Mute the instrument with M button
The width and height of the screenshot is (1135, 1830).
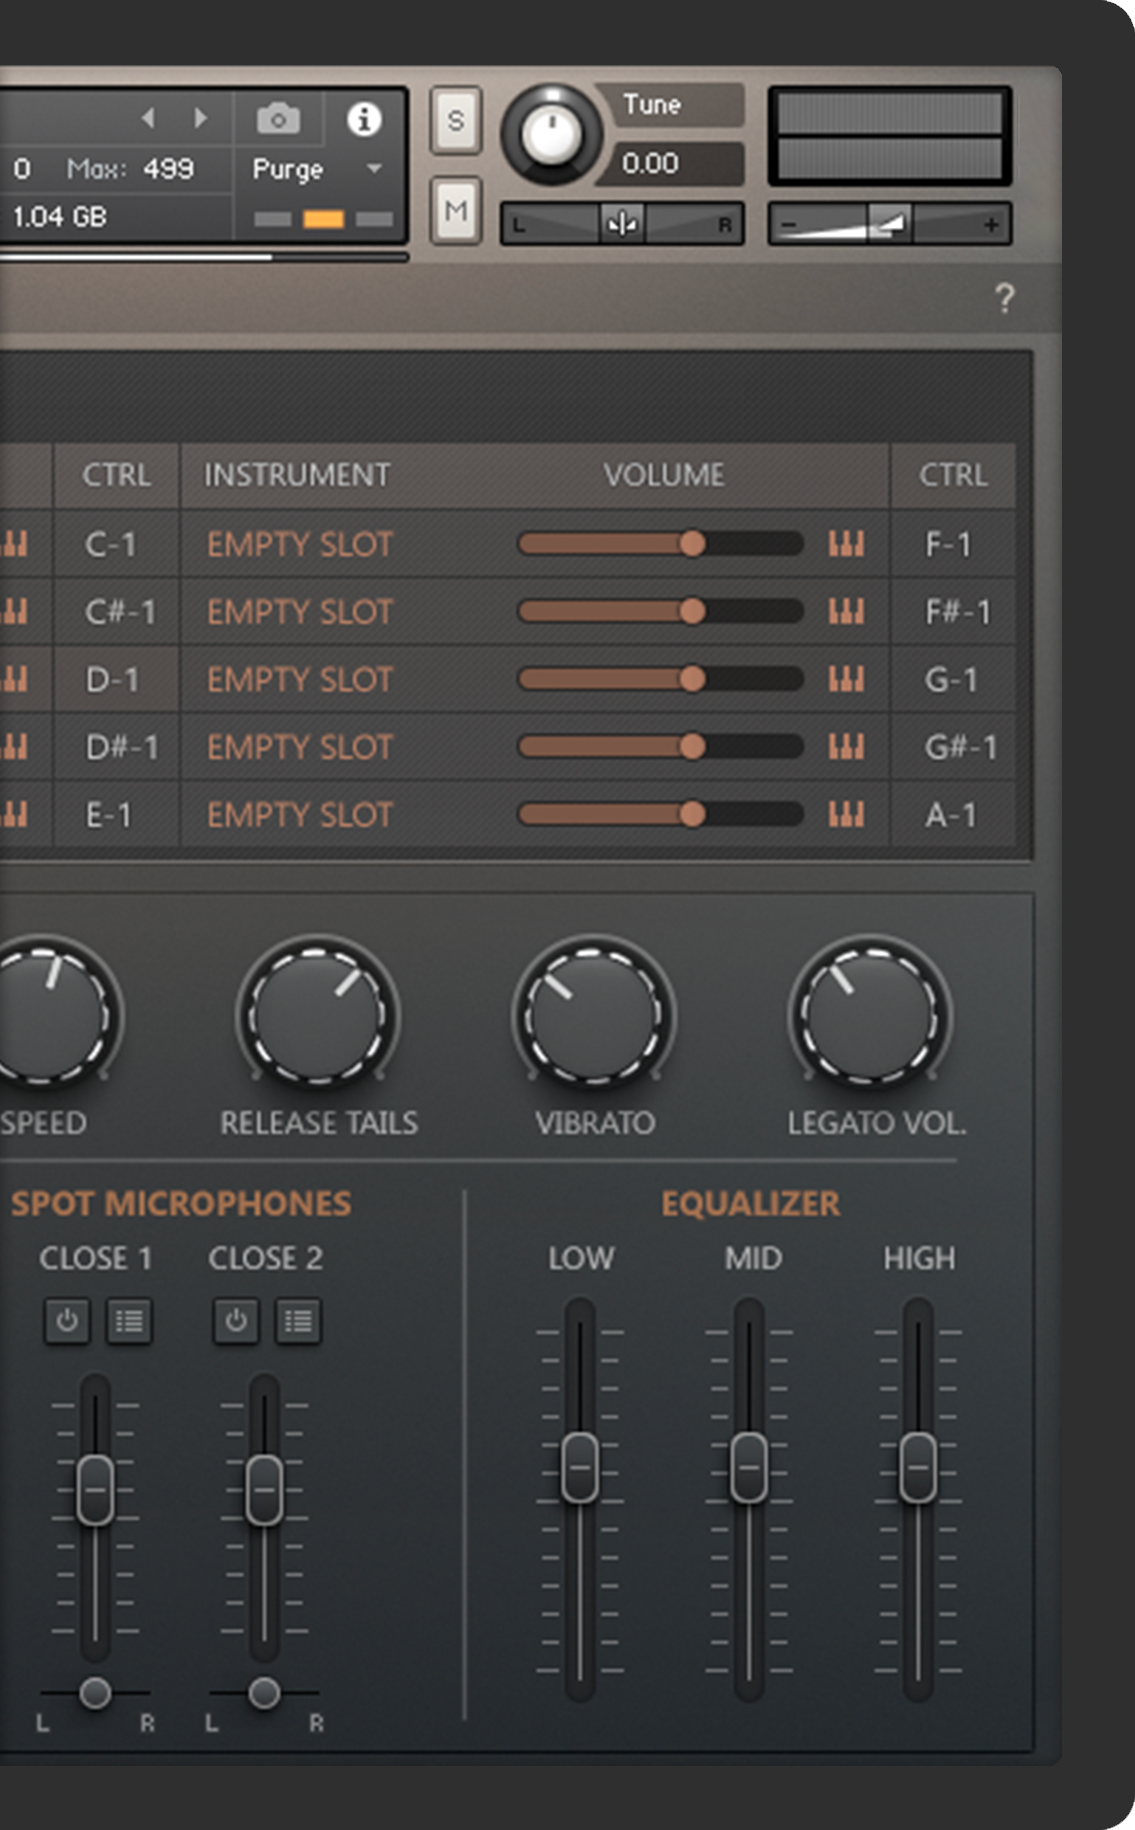pyautogui.click(x=456, y=211)
